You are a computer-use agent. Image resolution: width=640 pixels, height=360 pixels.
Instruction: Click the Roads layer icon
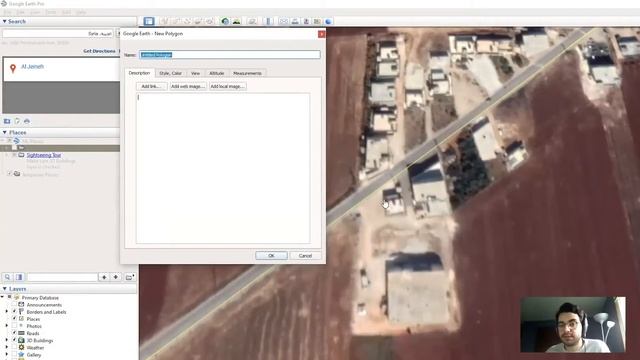(22, 333)
